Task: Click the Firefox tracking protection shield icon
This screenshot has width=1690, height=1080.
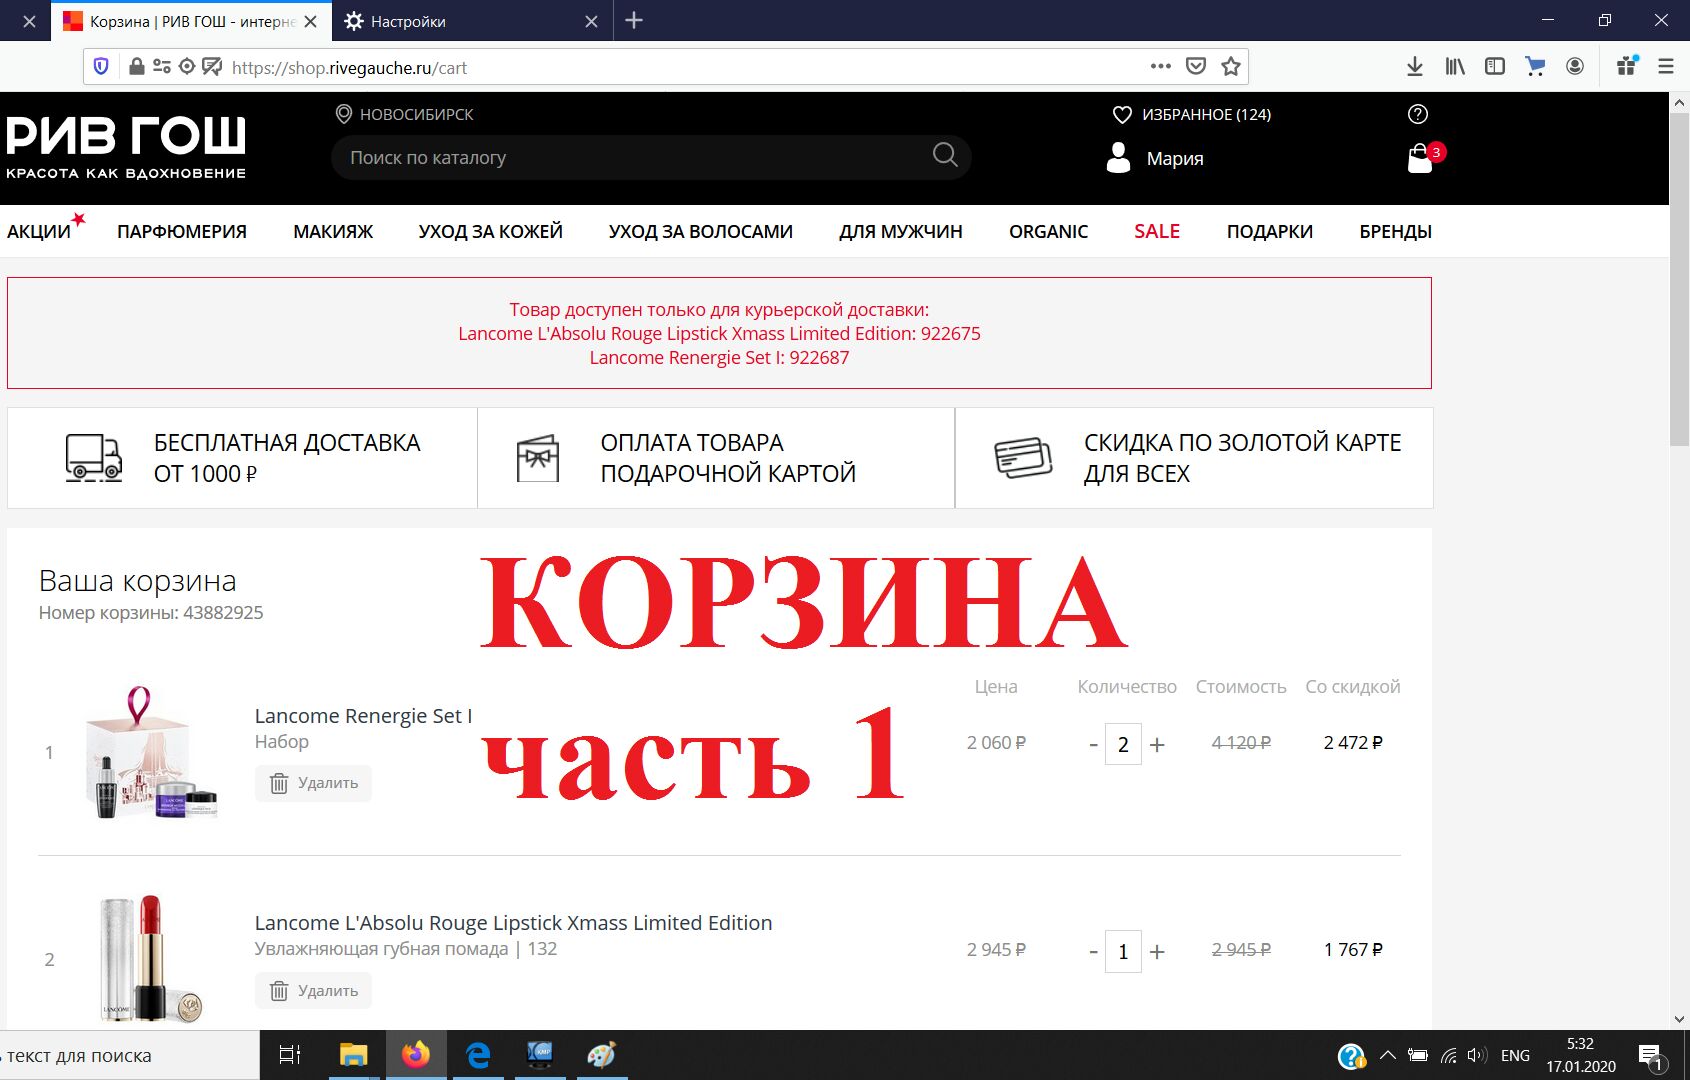Action: point(101,67)
